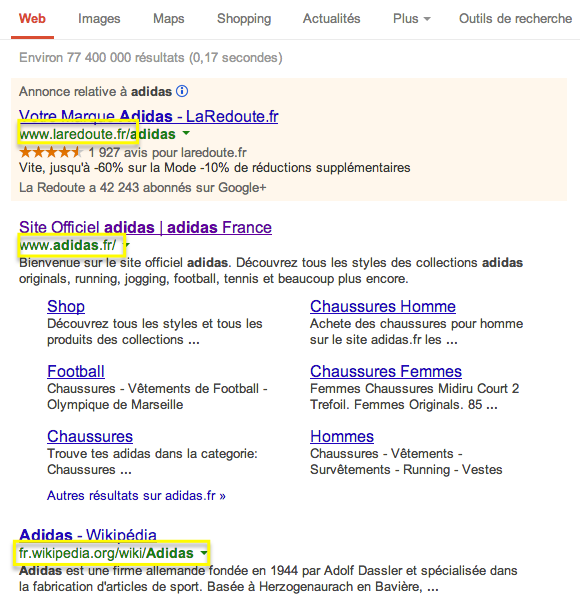Click the star rating for laredoute.fr
This screenshot has width=580, height=606.
[x=50, y=152]
